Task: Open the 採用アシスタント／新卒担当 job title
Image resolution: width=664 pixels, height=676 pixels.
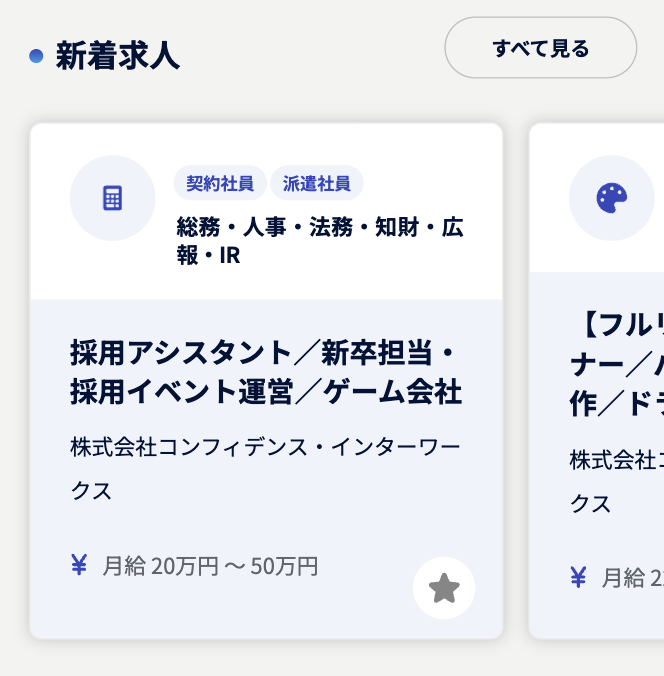Action: (x=266, y=372)
